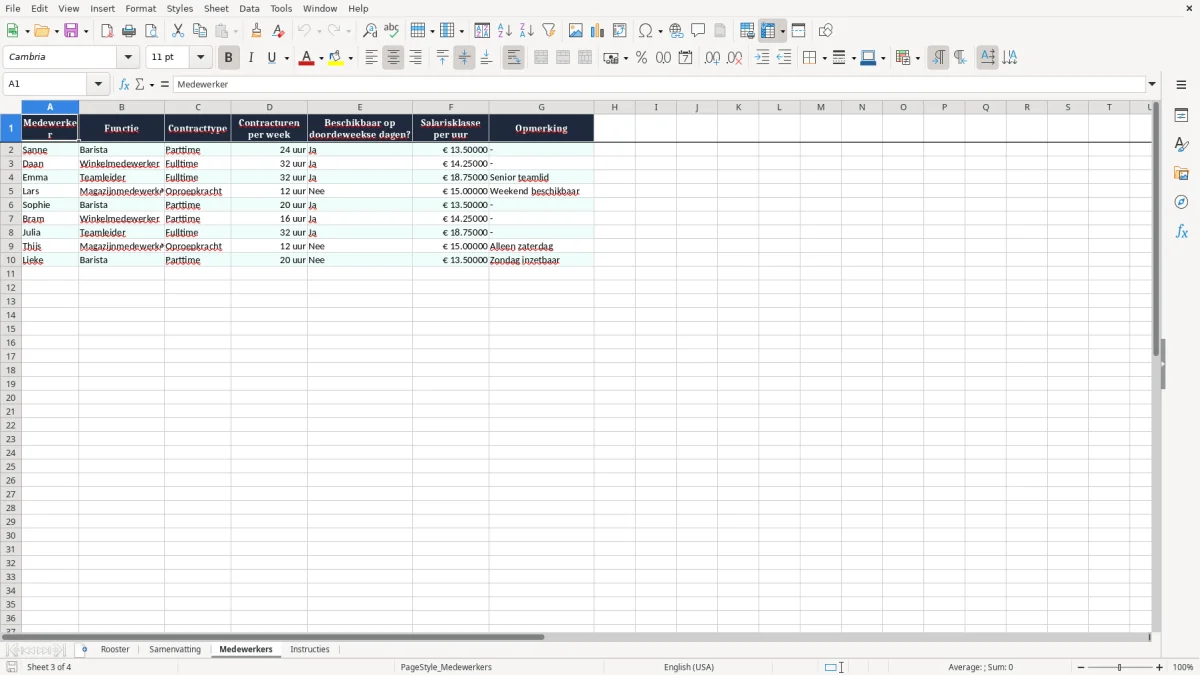The width and height of the screenshot is (1200, 675).
Task: Format the cell as percent
Action: 642,58
